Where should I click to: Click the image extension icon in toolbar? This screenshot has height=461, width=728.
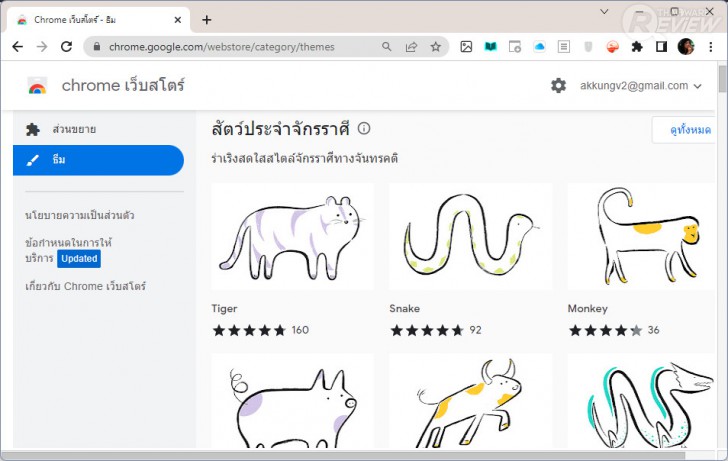tap(466, 46)
